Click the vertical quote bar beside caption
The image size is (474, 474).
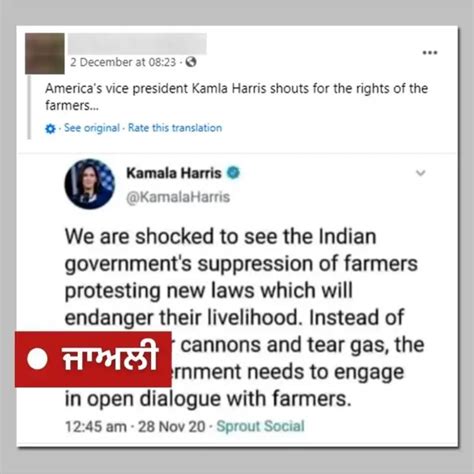tap(29, 107)
